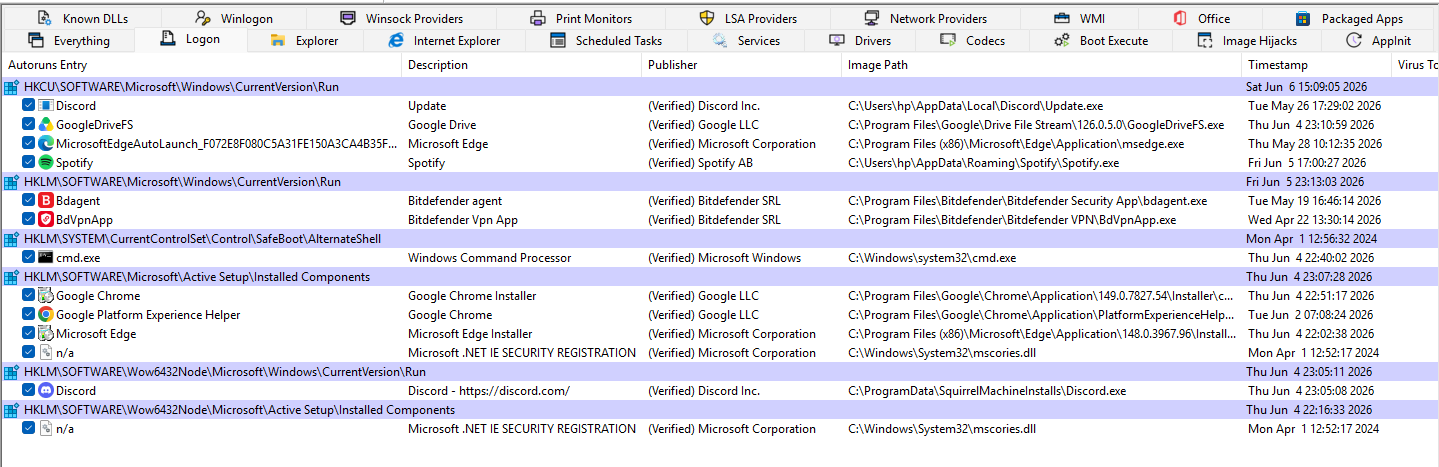
Task: Sort by the Timestamp column header
Action: coord(1316,65)
